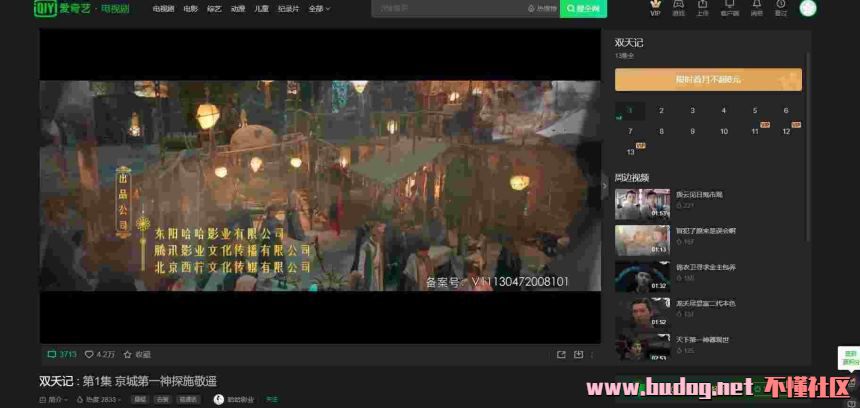This screenshot has height=408, width=860.
Task: Click the green follow button beside publisher
Action: pos(271,400)
